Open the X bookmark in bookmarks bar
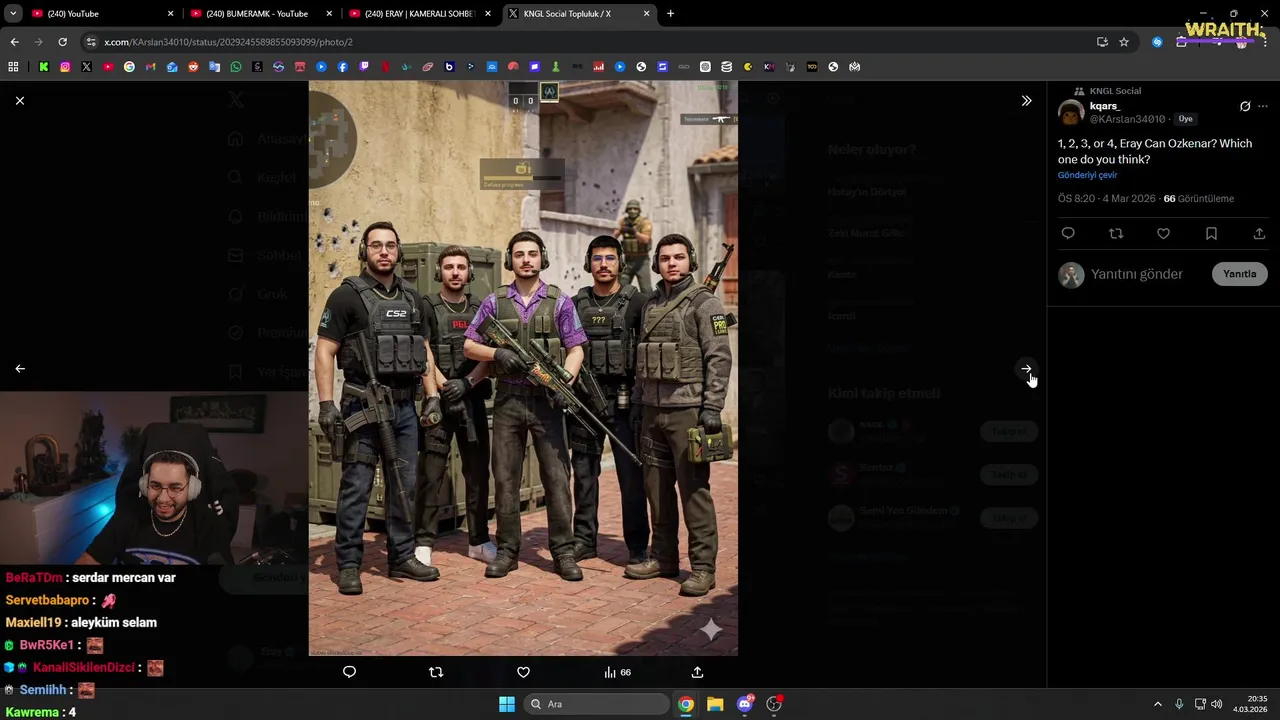Image resolution: width=1280 pixels, height=720 pixels. coord(86,67)
